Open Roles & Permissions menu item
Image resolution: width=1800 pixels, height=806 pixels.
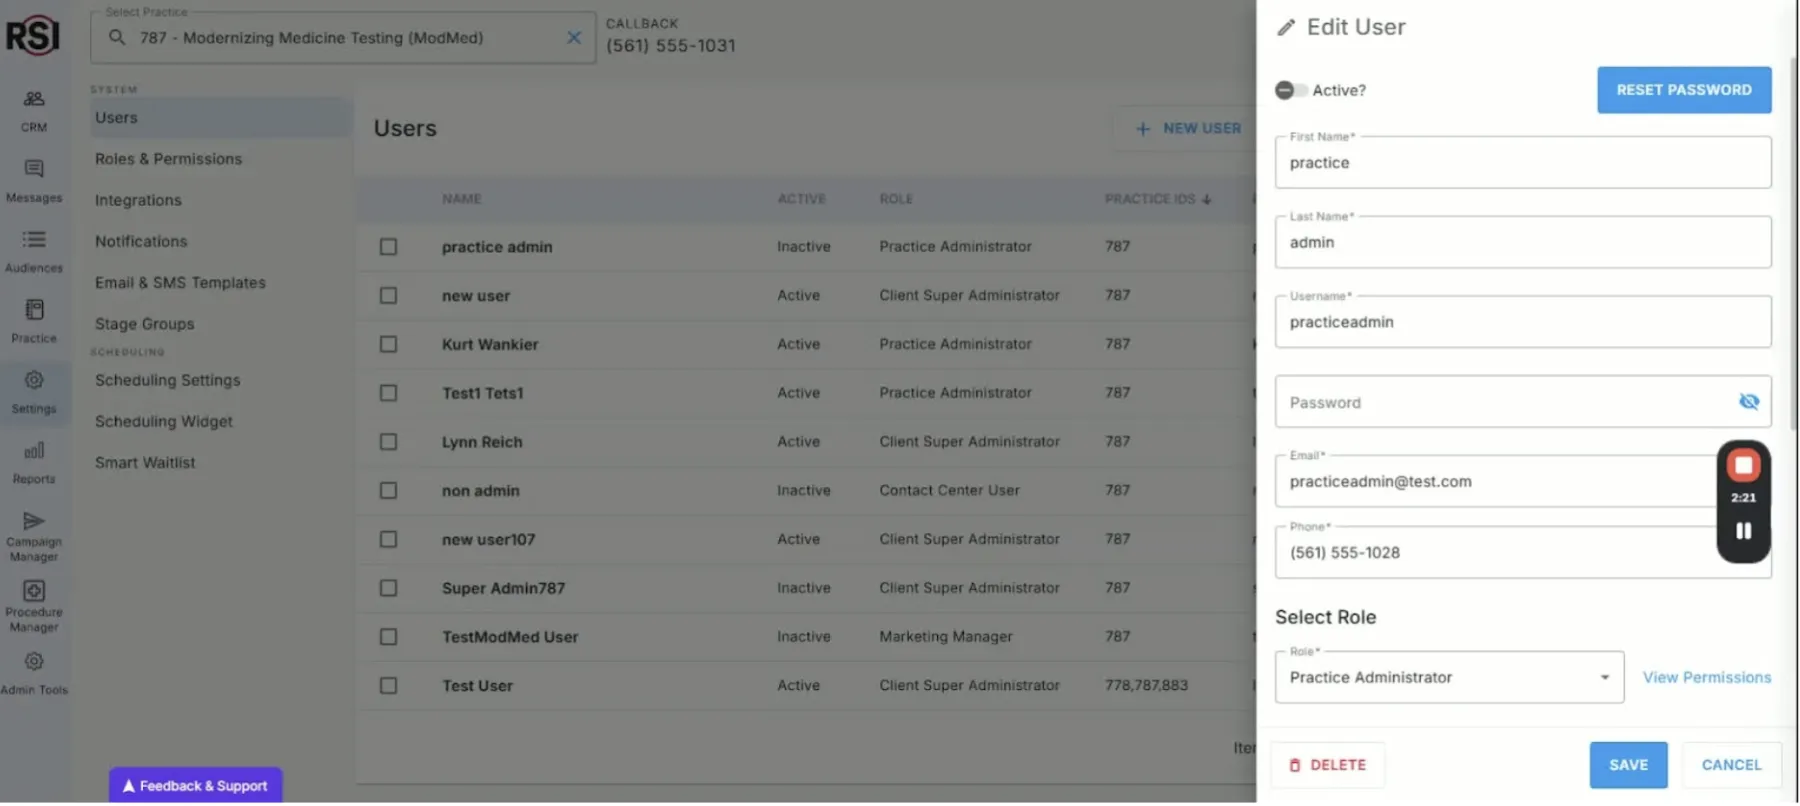click(x=168, y=159)
